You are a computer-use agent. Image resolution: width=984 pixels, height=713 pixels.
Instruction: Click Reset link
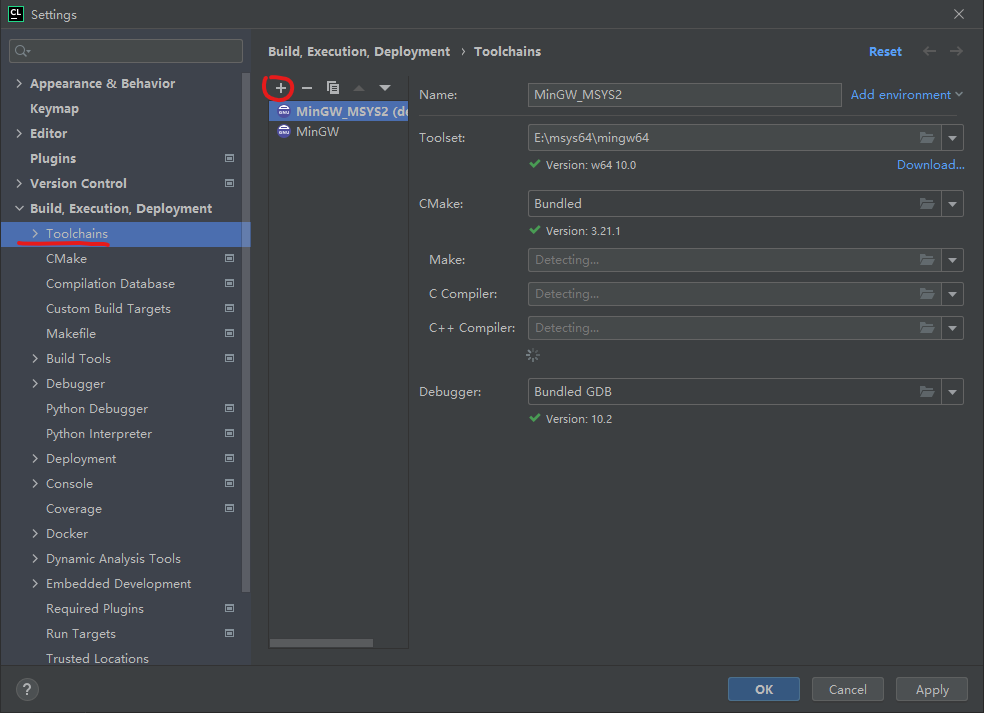coord(885,51)
